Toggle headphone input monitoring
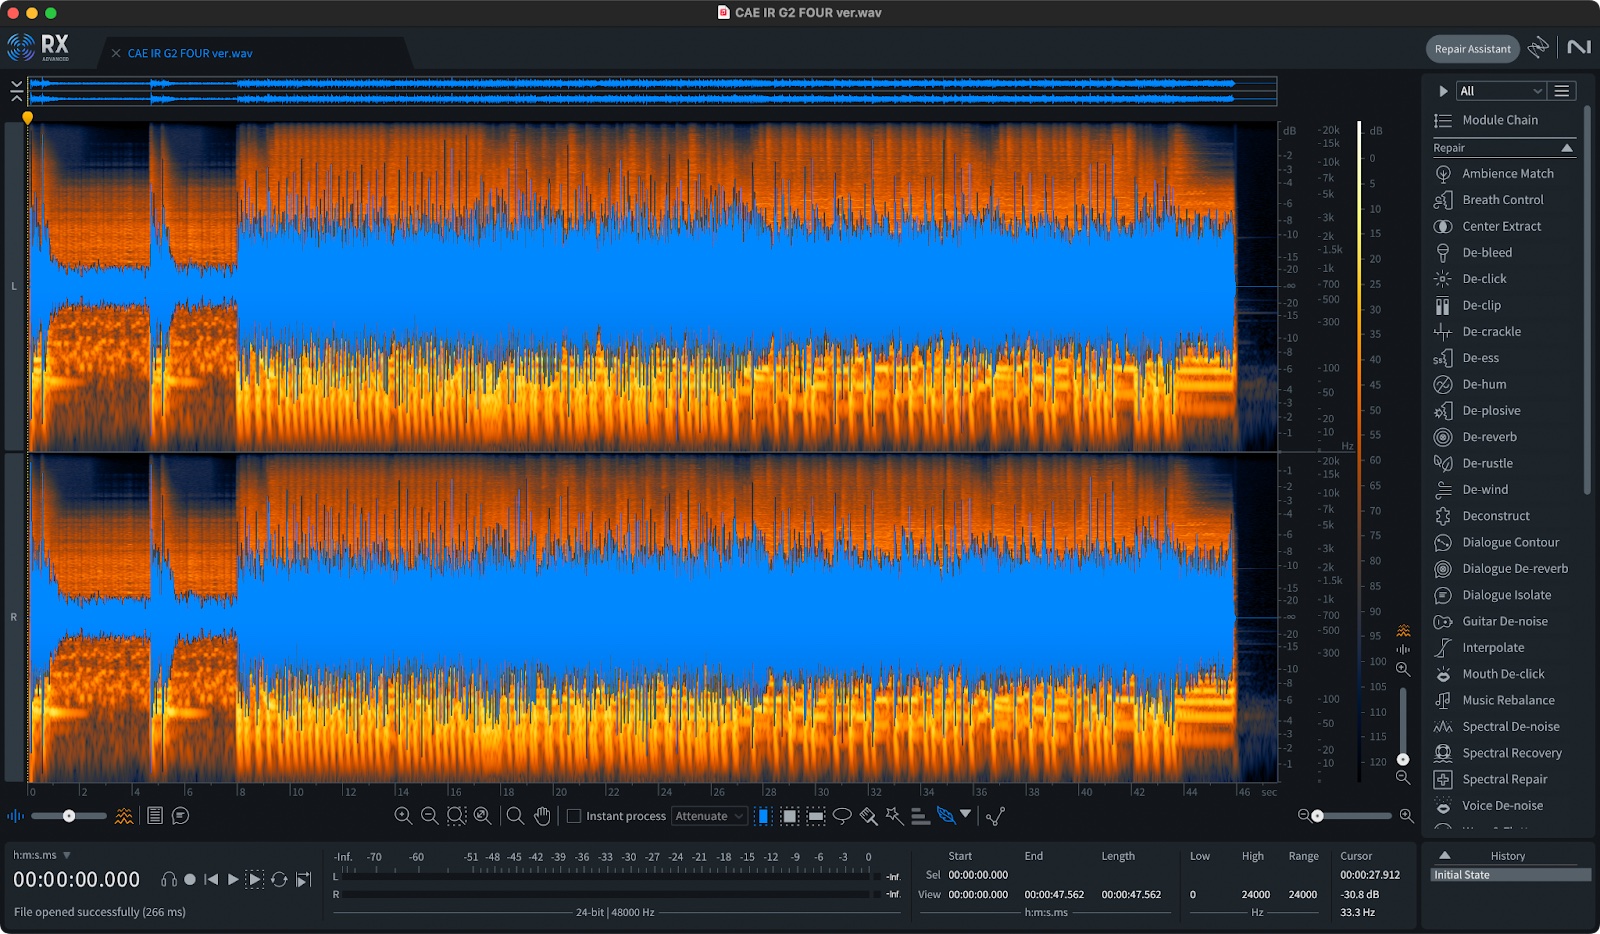Image resolution: width=1600 pixels, height=934 pixels. tap(169, 880)
